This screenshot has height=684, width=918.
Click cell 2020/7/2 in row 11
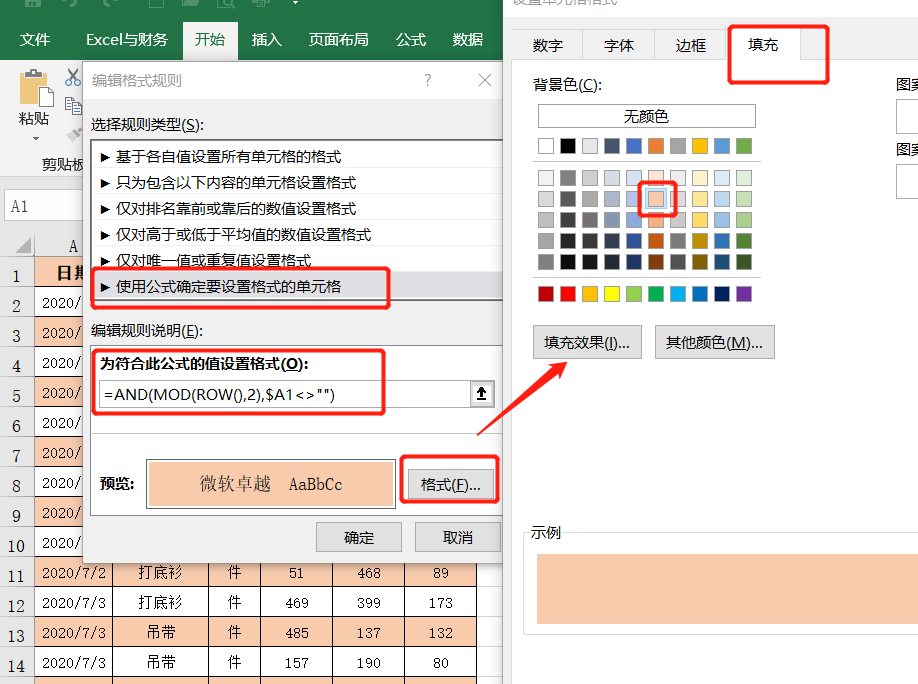(74, 573)
